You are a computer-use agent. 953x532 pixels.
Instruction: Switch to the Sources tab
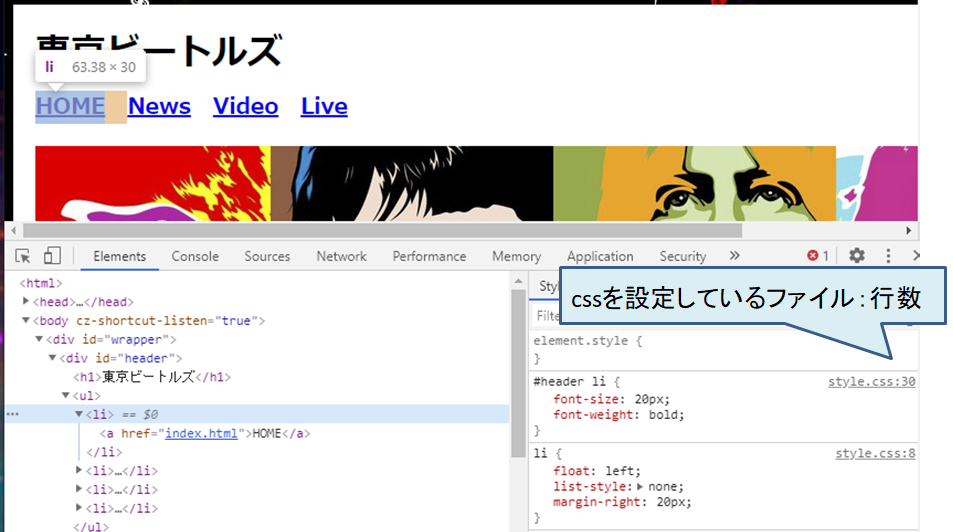(267, 257)
